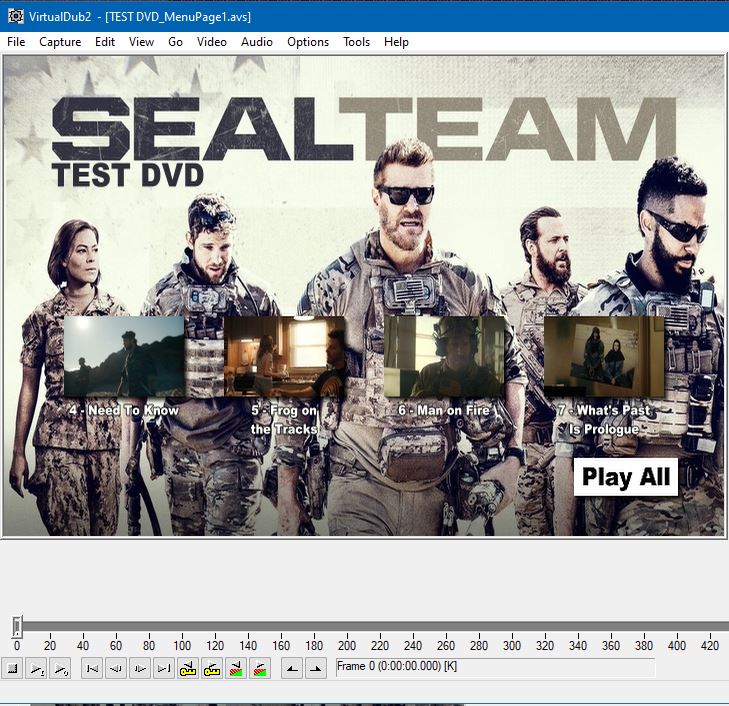Click the '6 - Man on Fire' caption

coord(444,410)
